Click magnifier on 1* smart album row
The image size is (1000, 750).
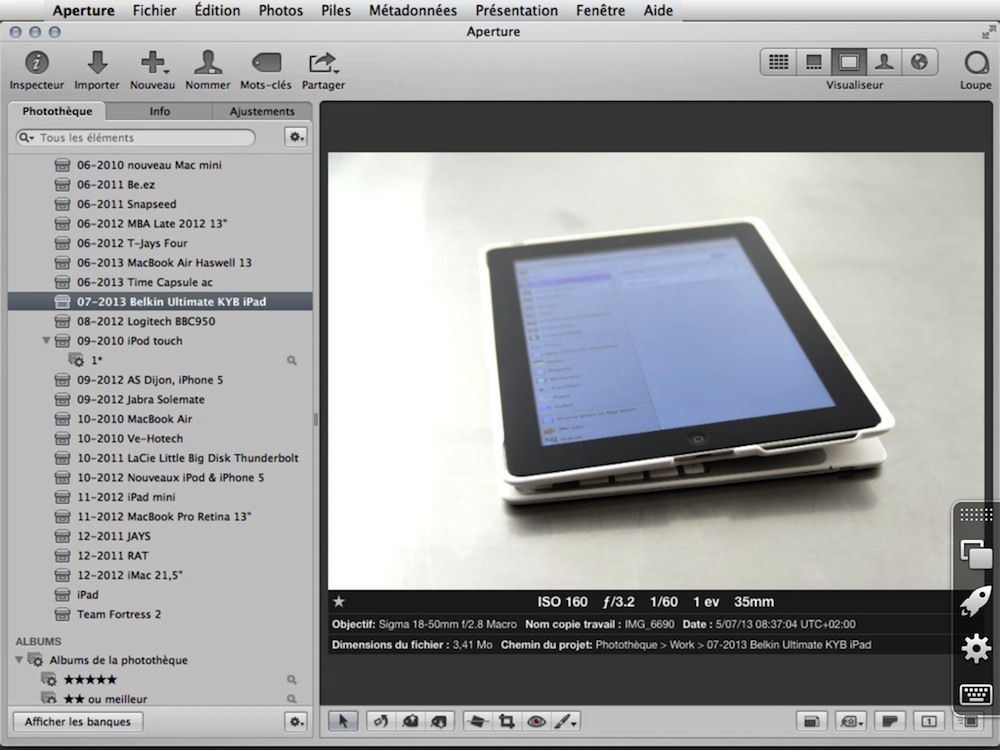(x=291, y=360)
